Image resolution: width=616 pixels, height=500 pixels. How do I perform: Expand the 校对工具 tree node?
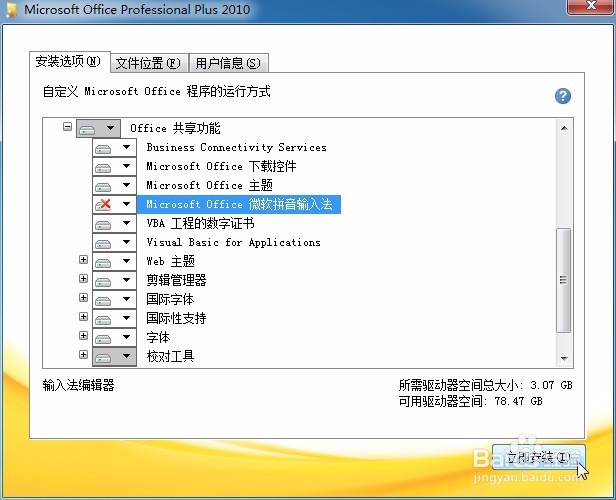pos(83,354)
